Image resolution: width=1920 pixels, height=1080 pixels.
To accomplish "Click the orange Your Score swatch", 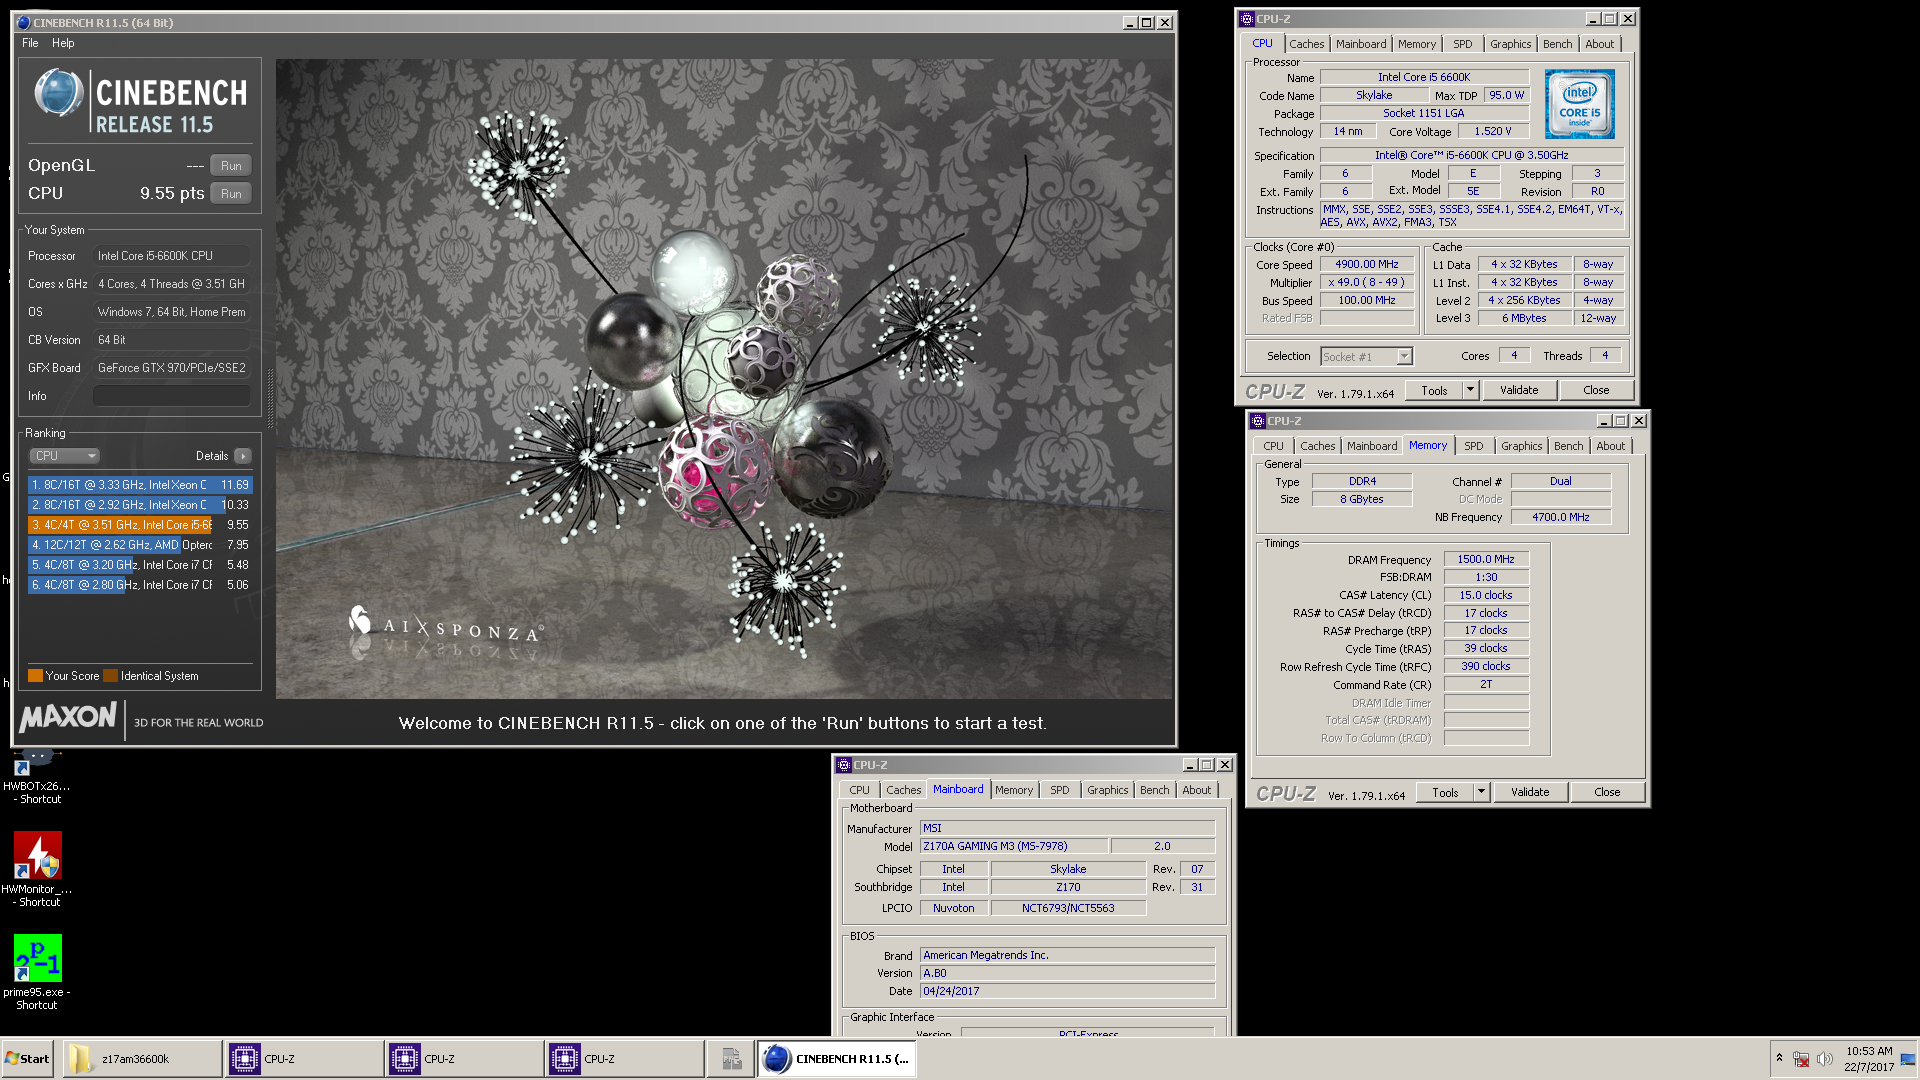I will point(35,676).
